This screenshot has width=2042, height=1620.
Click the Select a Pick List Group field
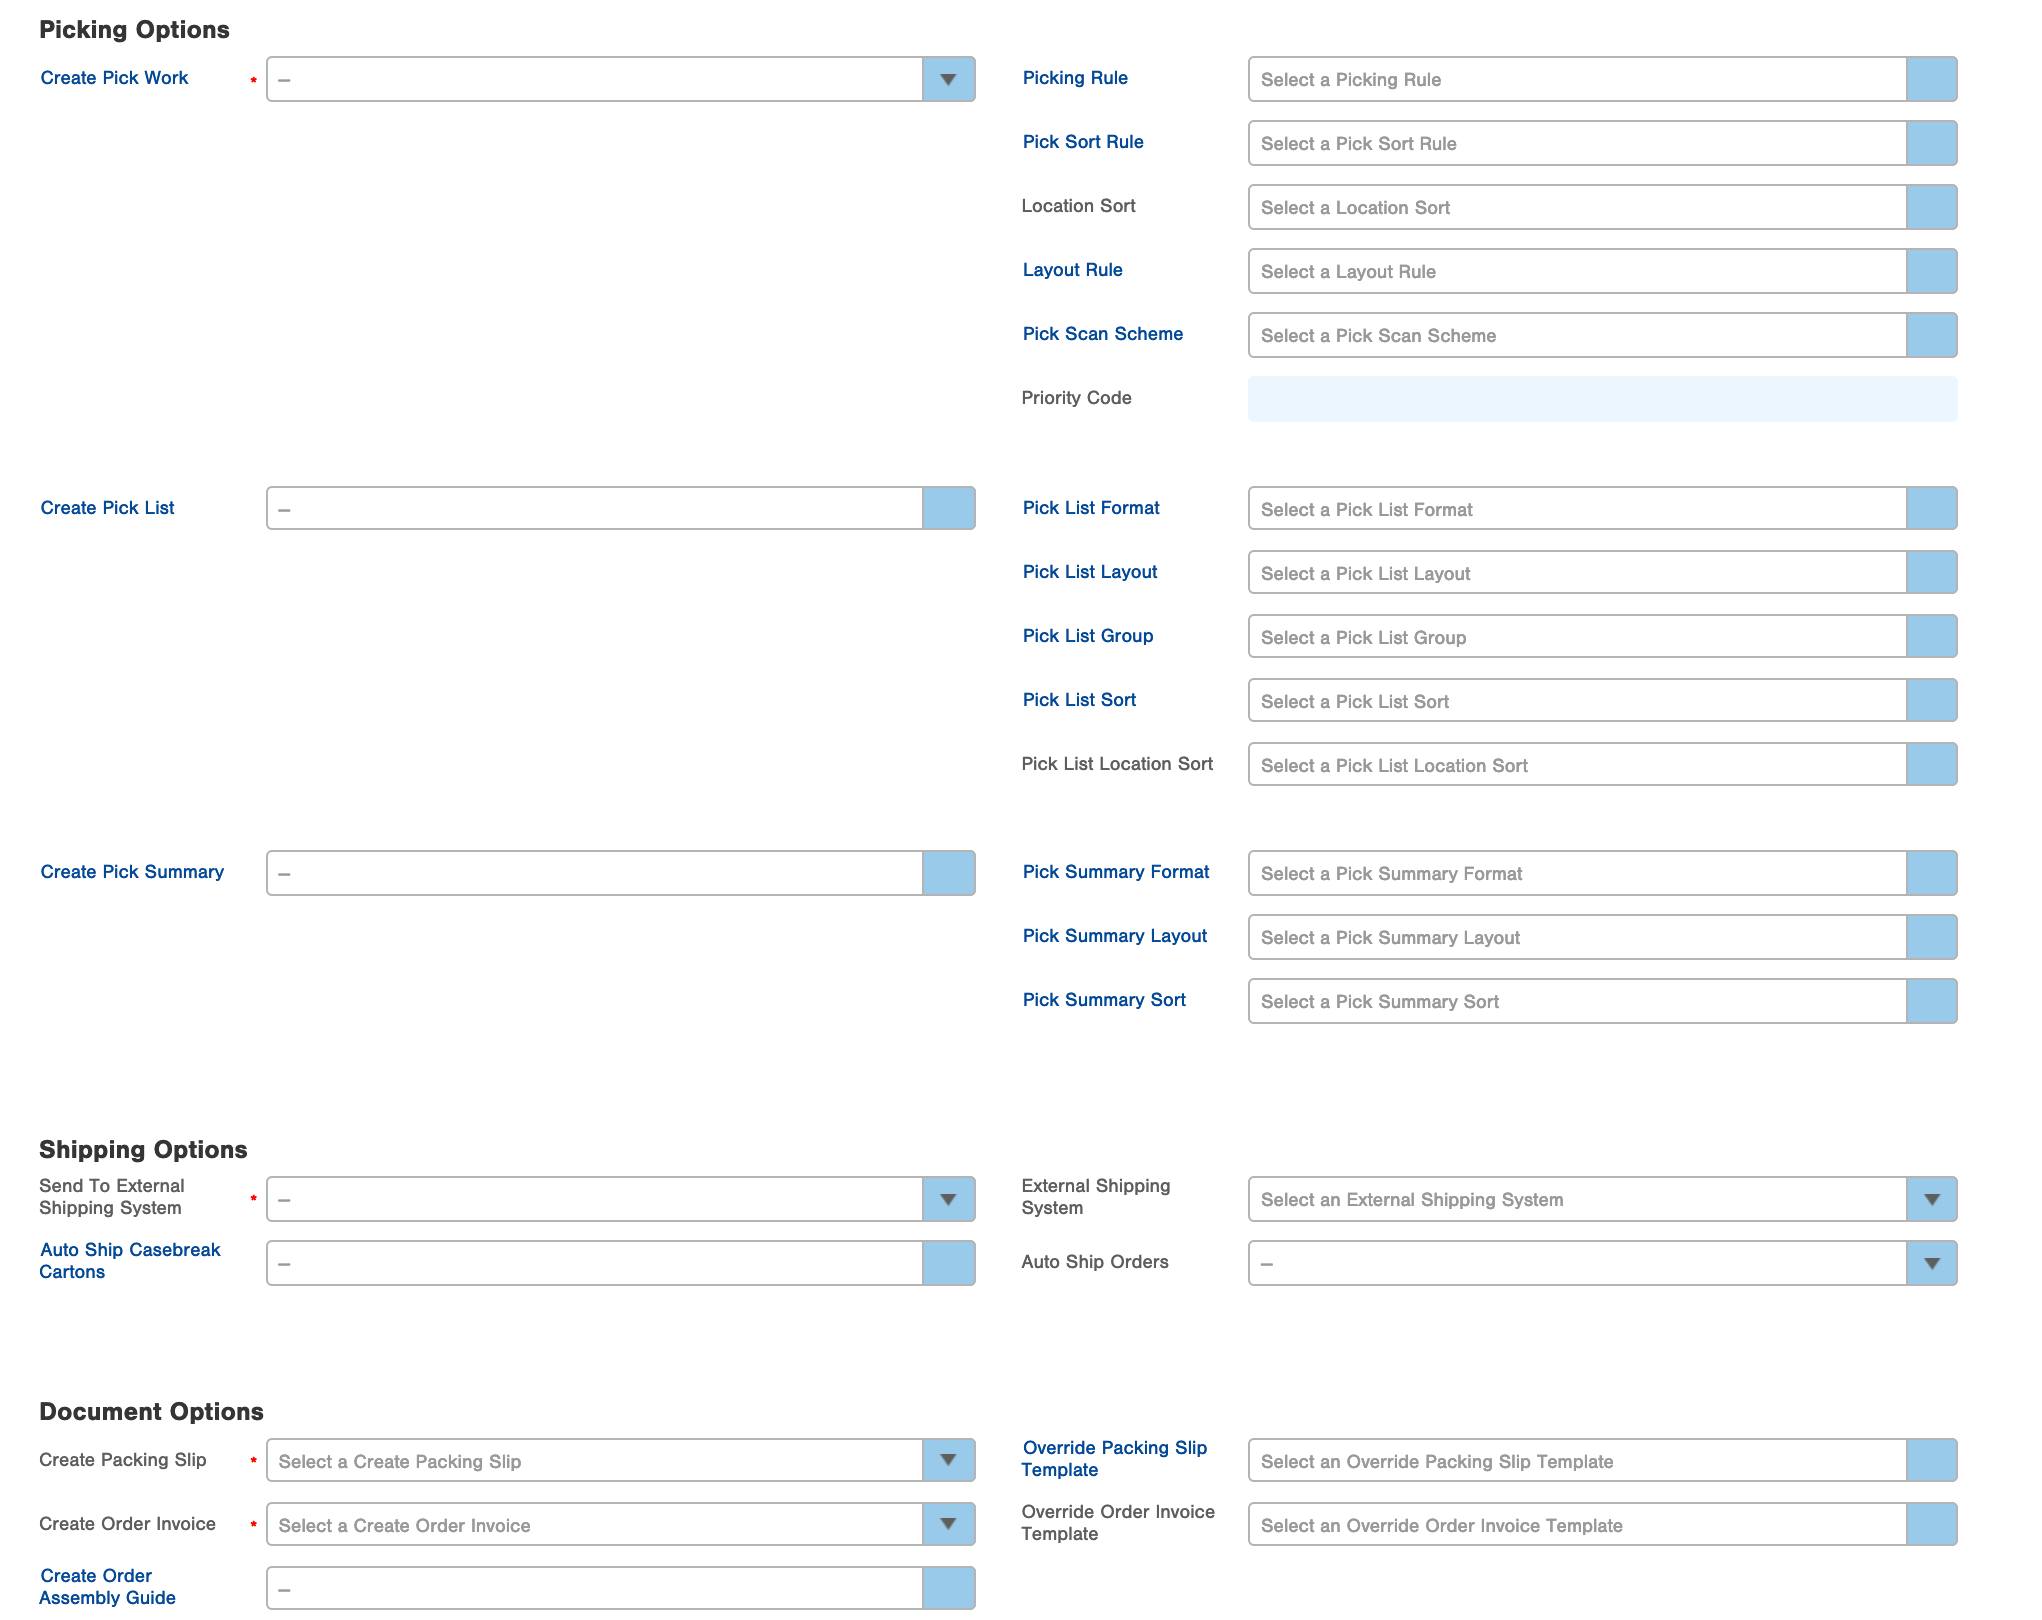pos(1576,637)
